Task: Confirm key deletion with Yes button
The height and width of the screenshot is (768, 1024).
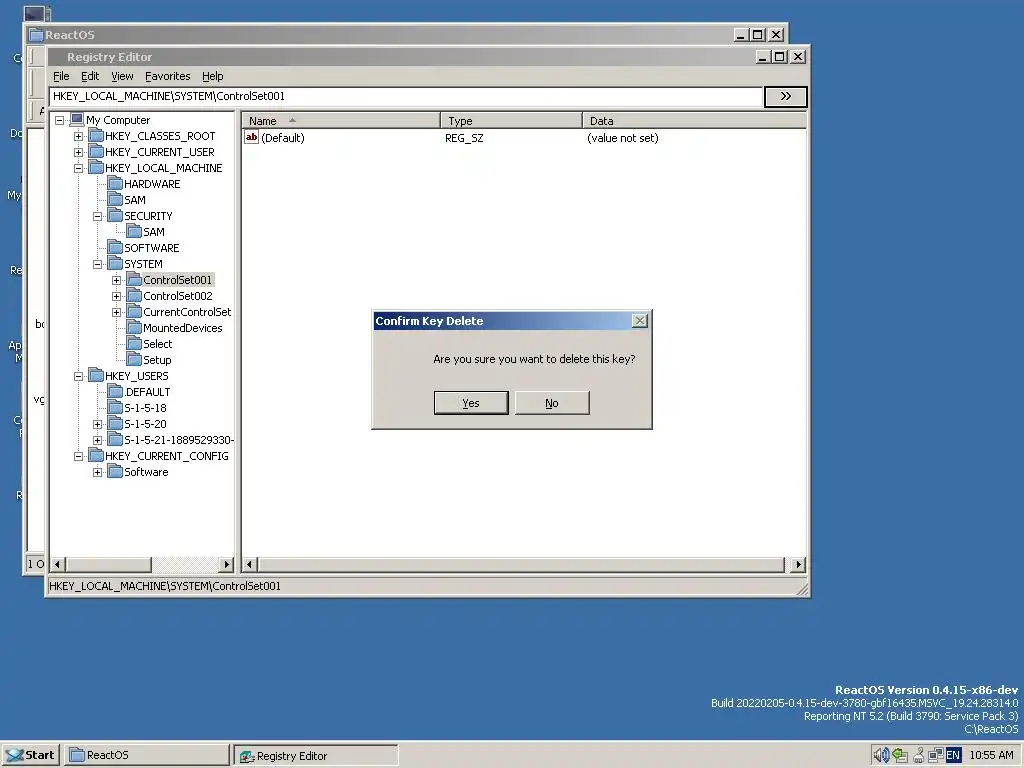Action: [x=471, y=403]
